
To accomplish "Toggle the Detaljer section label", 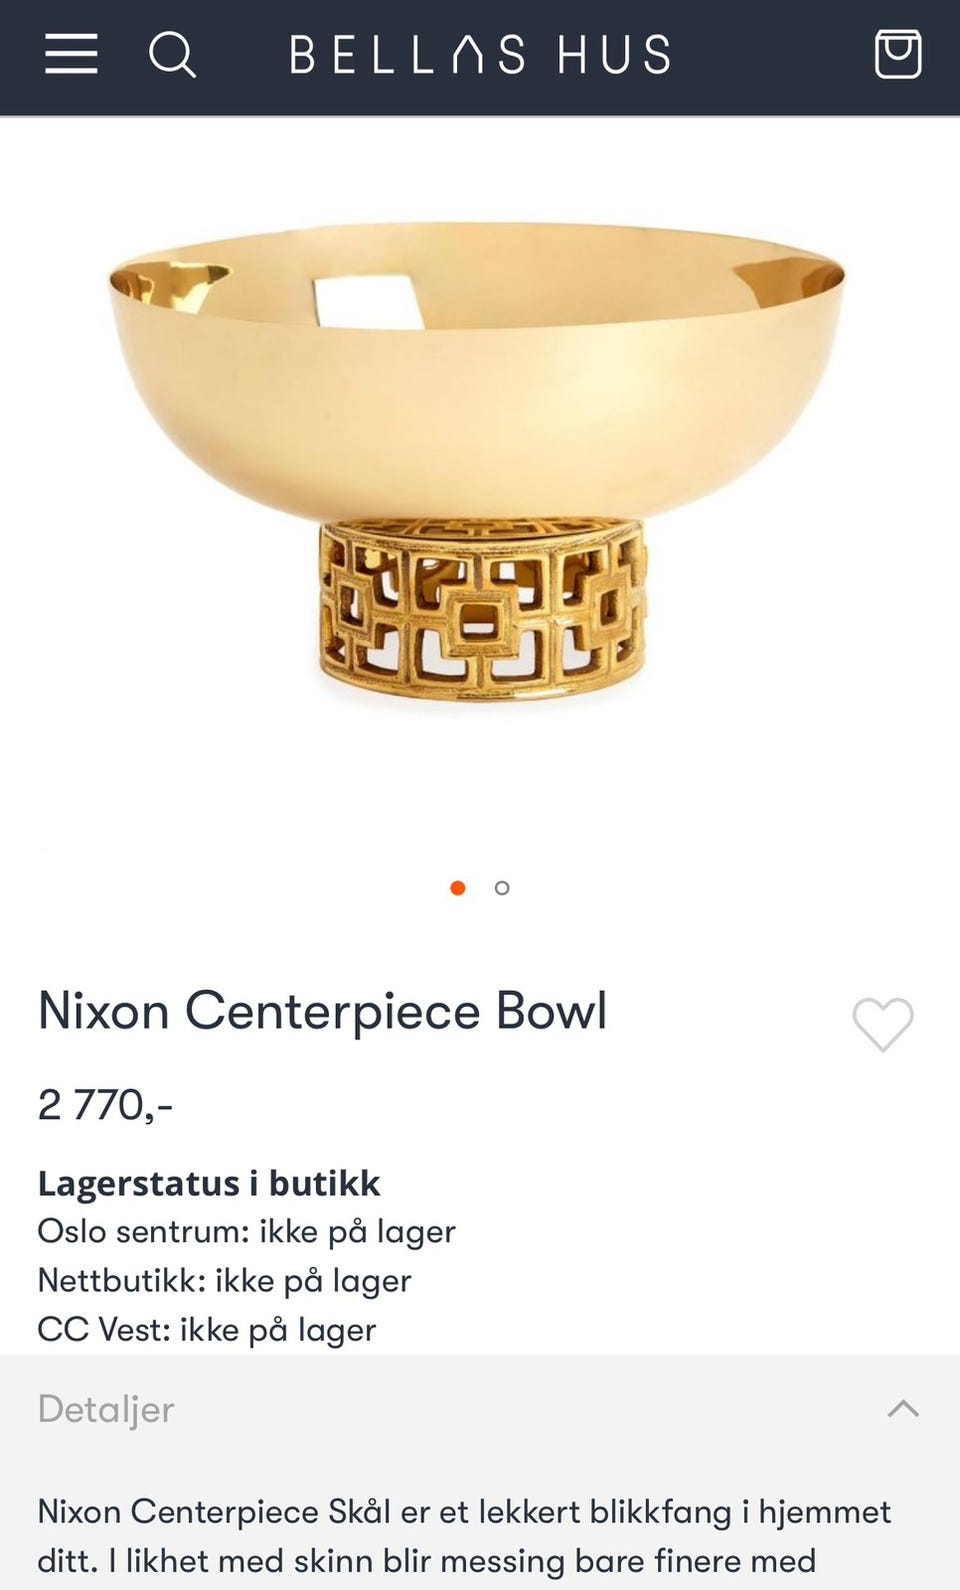I will tap(106, 1409).
